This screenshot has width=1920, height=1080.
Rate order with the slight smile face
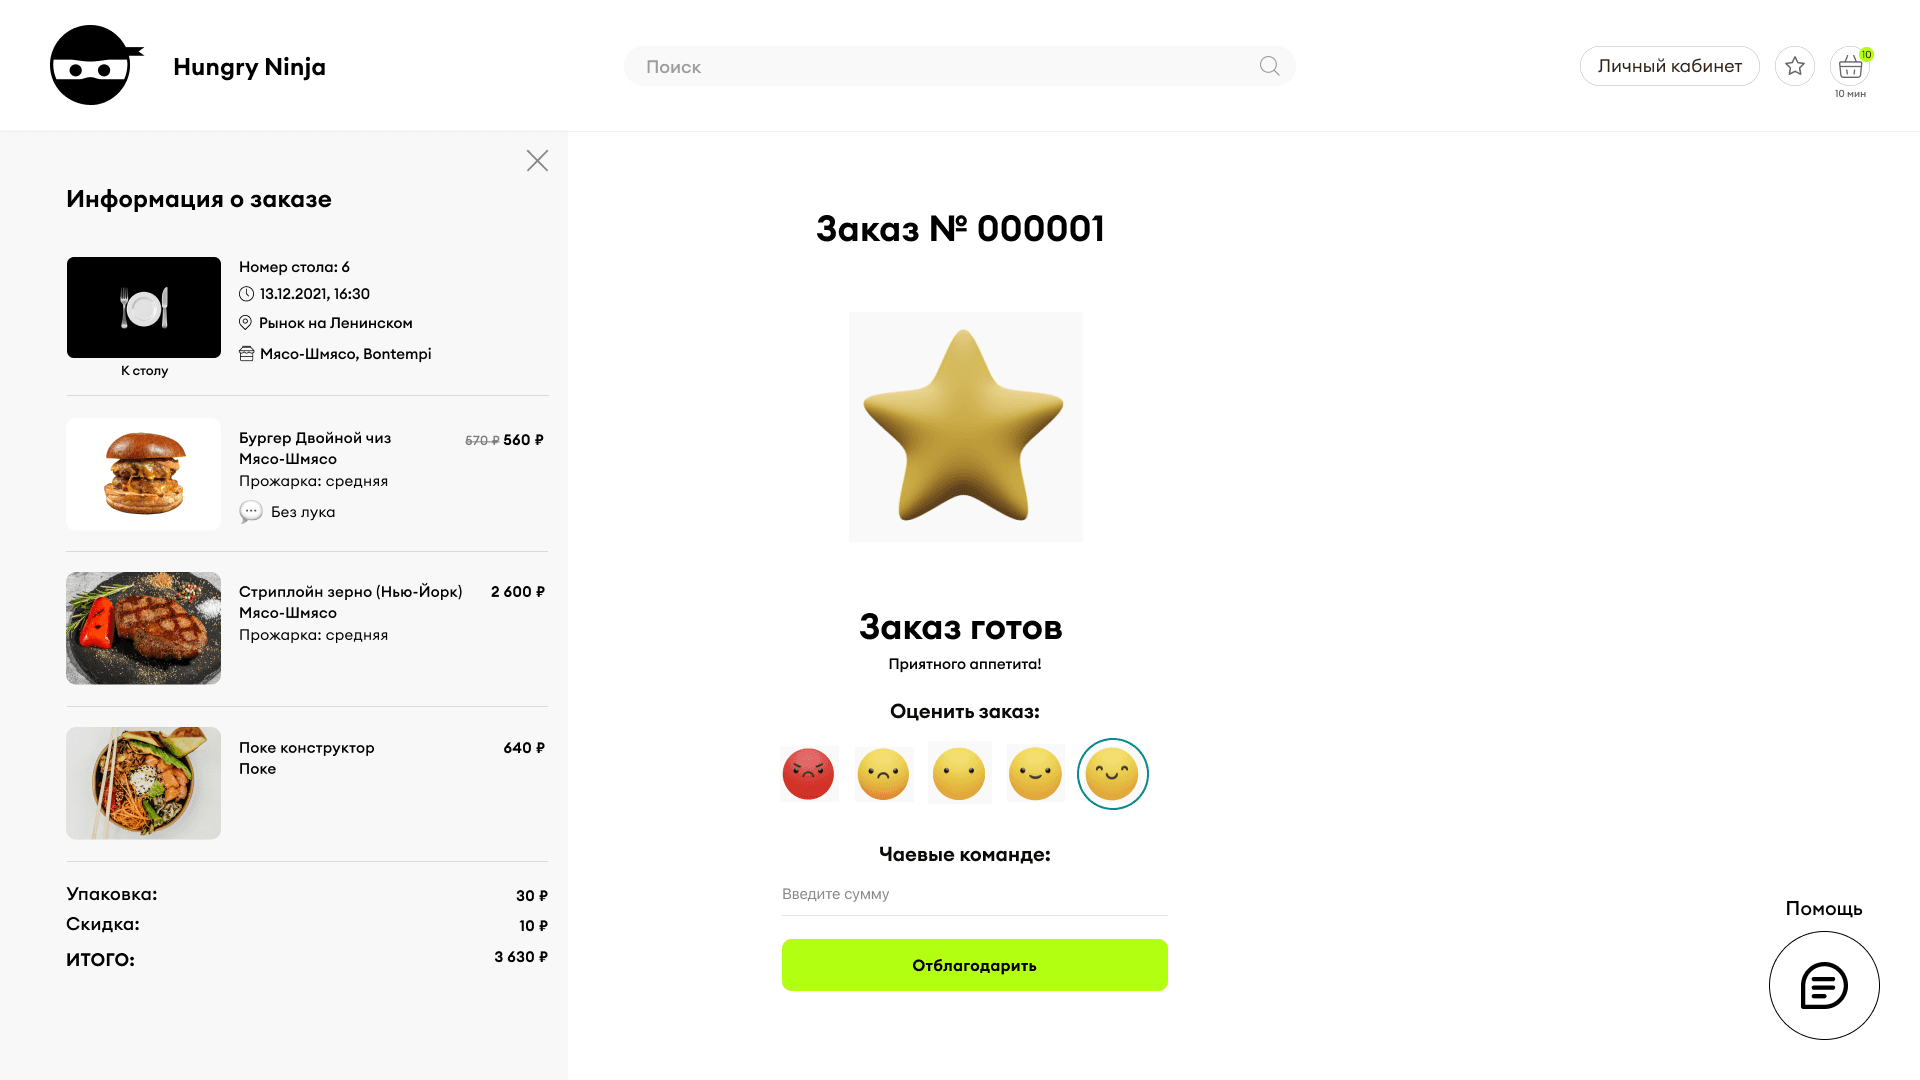1035,774
